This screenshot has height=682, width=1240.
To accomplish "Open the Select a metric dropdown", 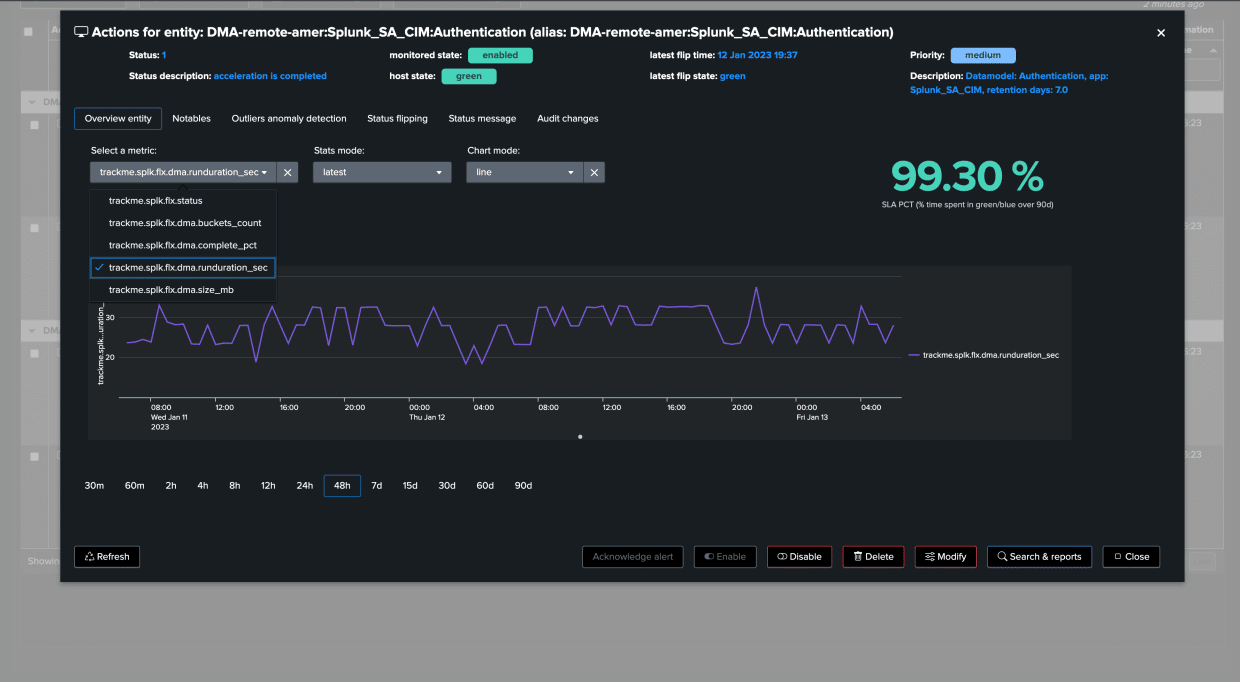I will click(x=182, y=172).
